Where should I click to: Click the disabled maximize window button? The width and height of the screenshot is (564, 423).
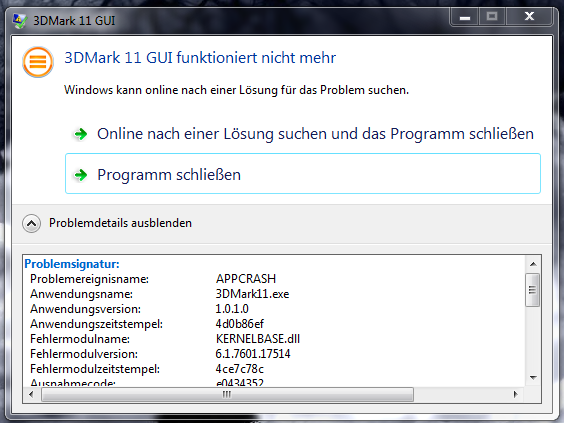coord(492,17)
